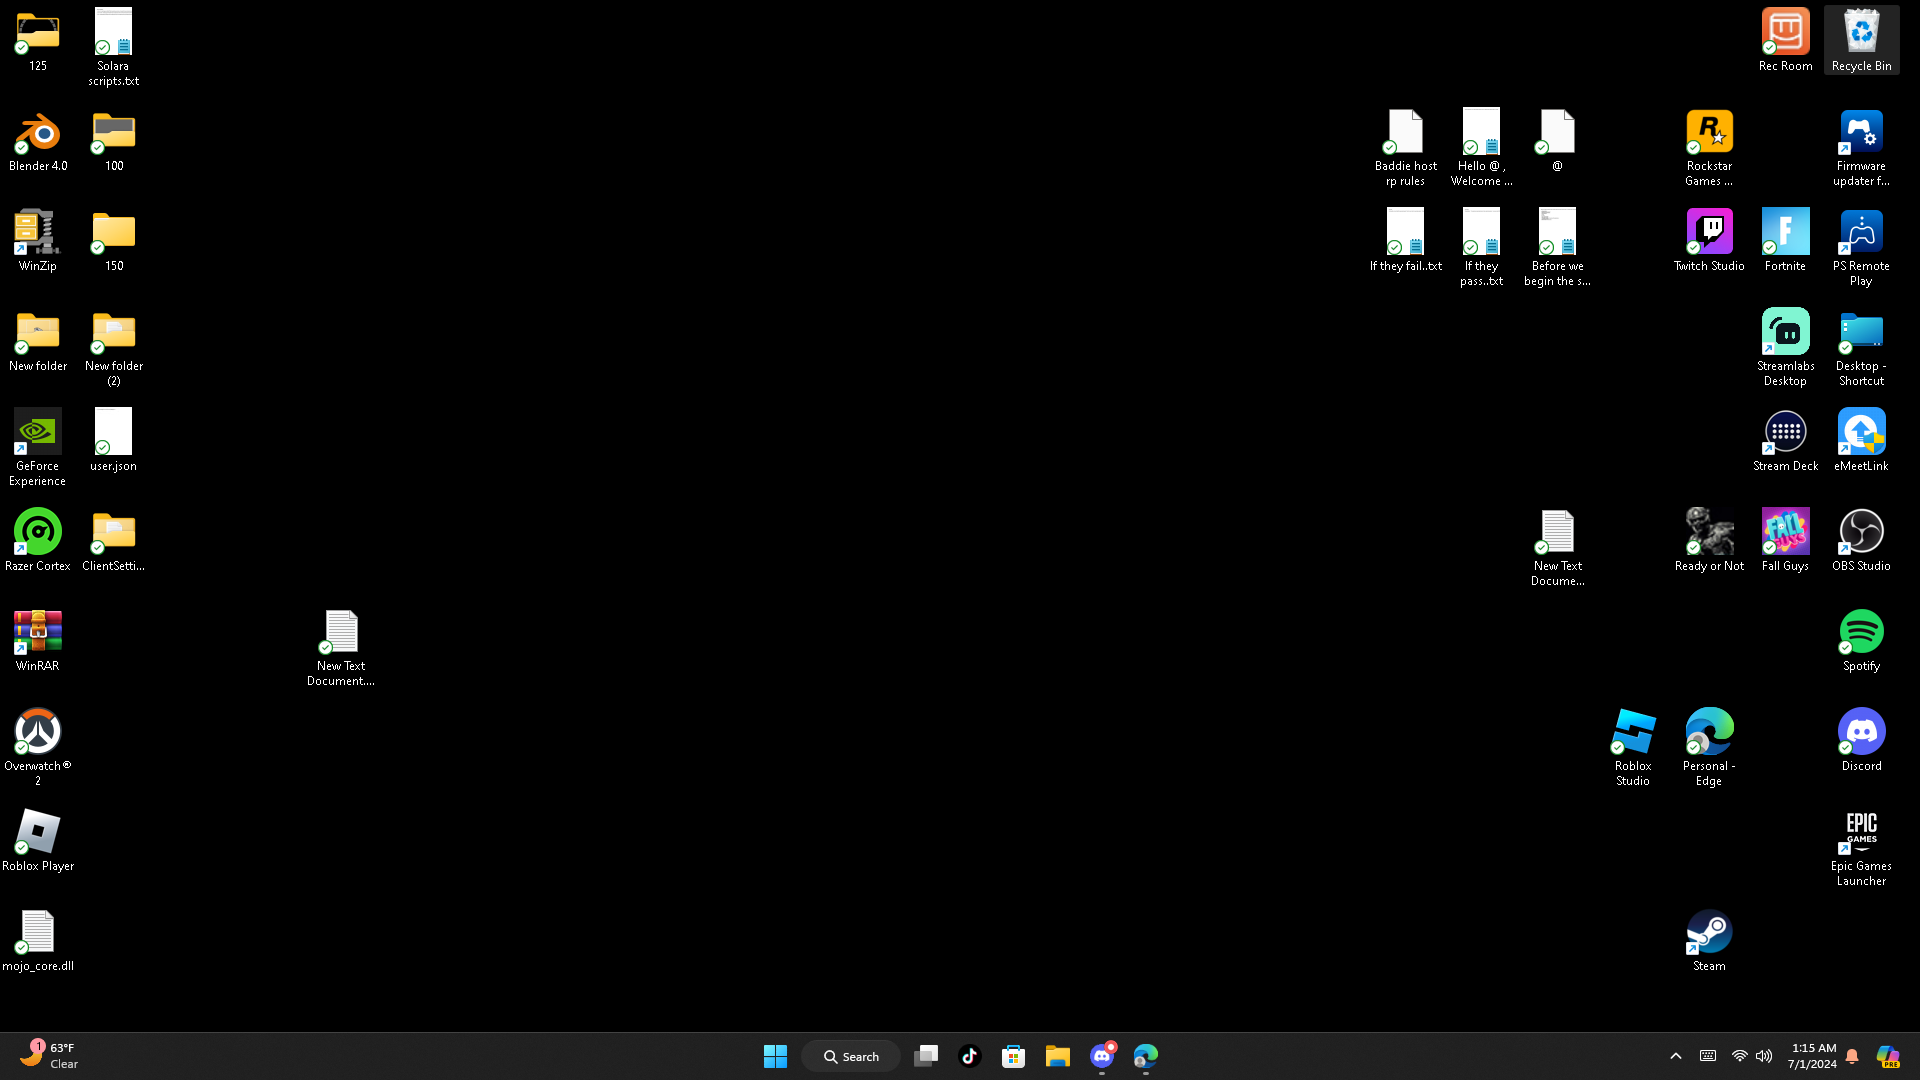Click the 'Before we begin the s...' file
Viewport: 1920px width, 1080px height.
(x=1558, y=249)
